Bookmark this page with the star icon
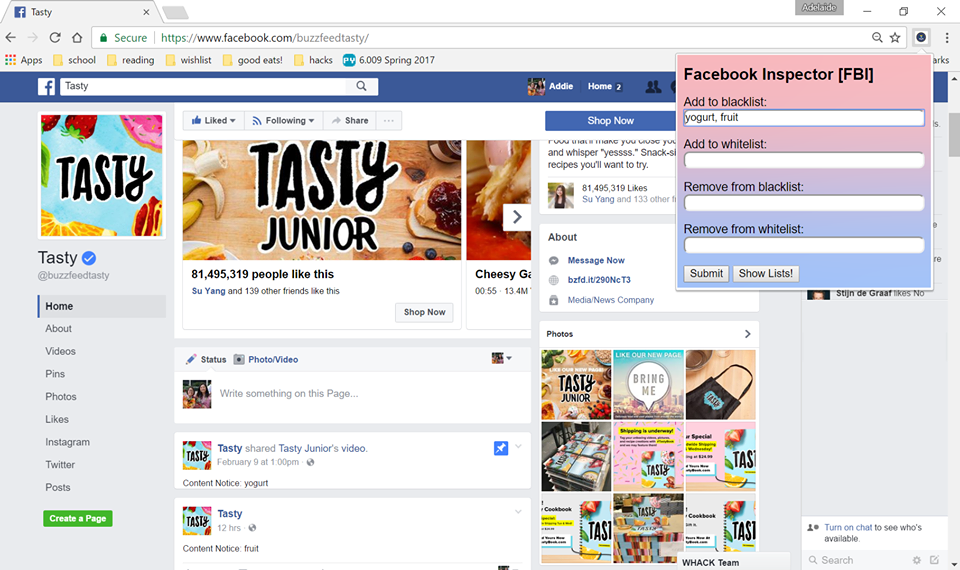 pos(895,37)
